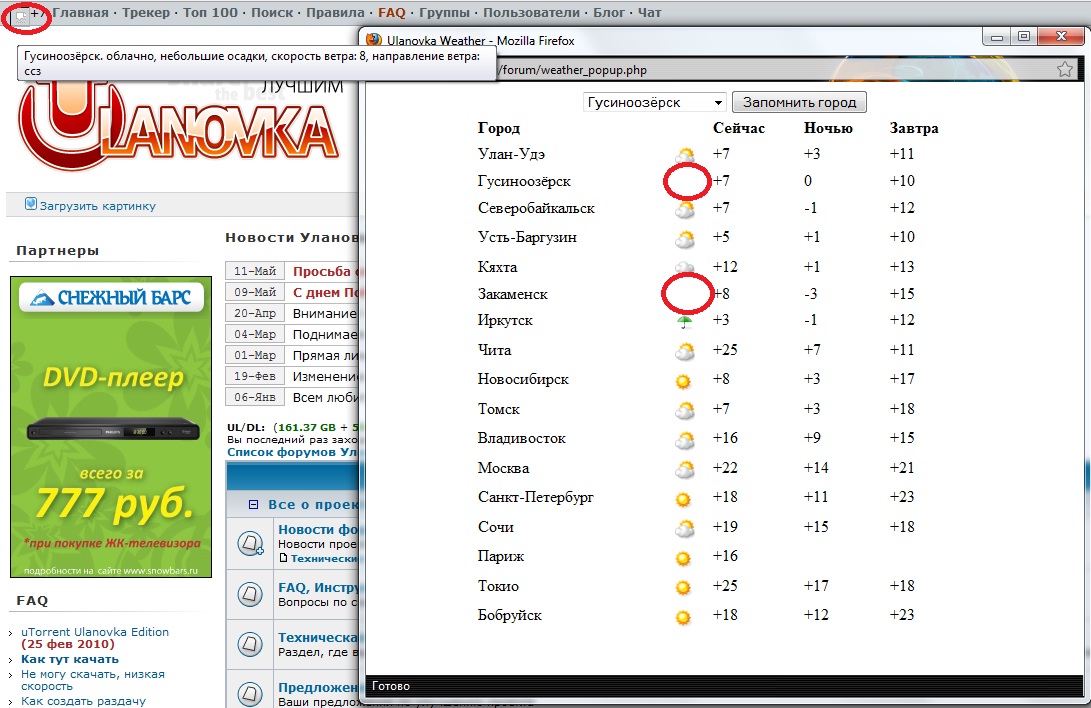Open Трекер in the top navigation
Viewport: 1091px width, 708px height.
pyautogui.click(x=146, y=13)
